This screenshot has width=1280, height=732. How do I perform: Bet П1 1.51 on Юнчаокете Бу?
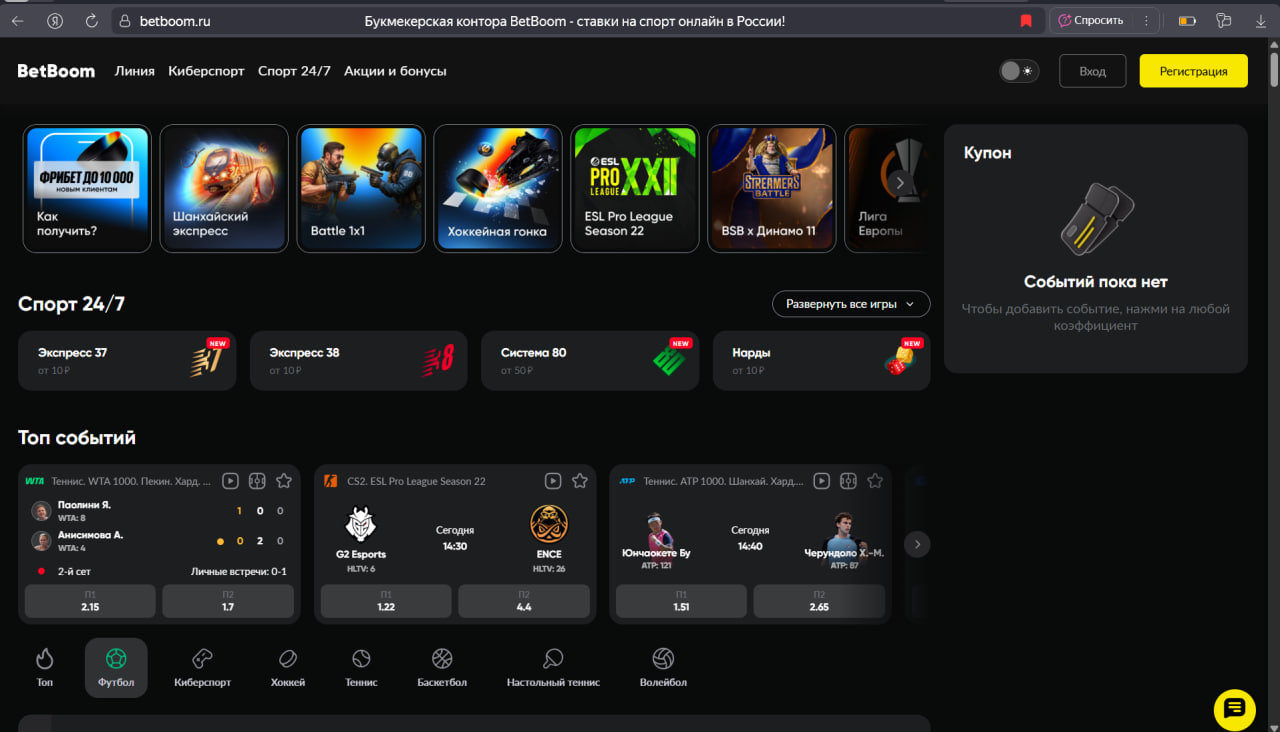click(x=681, y=601)
